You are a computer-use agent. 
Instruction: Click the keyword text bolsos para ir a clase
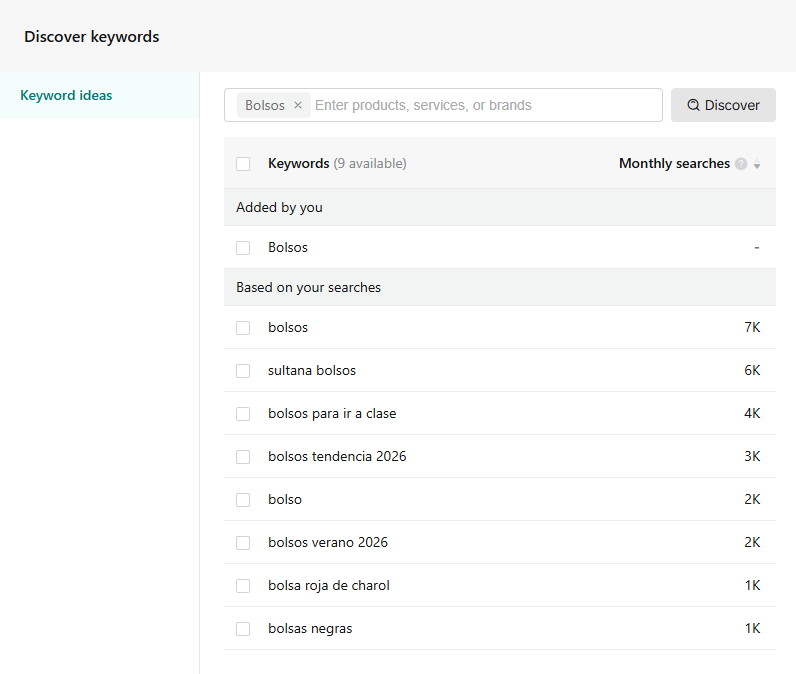click(x=332, y=414)
